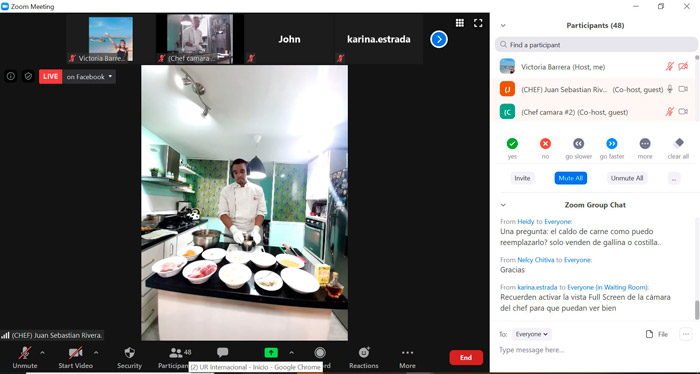This screenshot has width=700, height=374.
Task: Open the Chat bubble in toolbar
Action: pyautogui.click(x=222, y=353)
